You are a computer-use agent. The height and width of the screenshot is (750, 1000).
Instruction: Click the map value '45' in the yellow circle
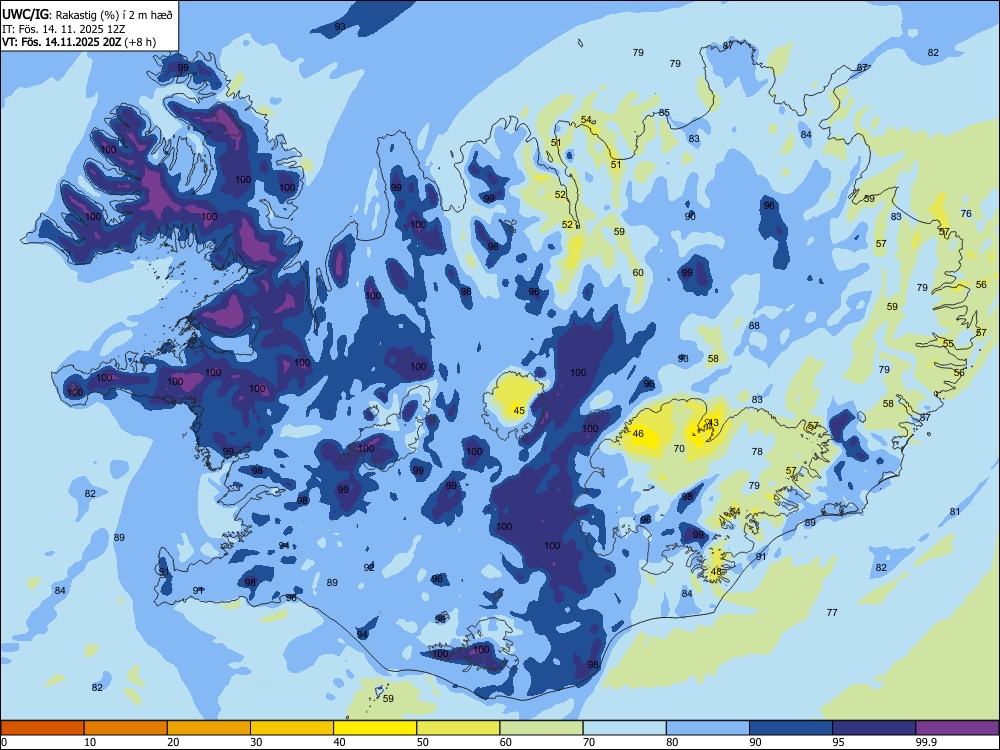(519, 411)
